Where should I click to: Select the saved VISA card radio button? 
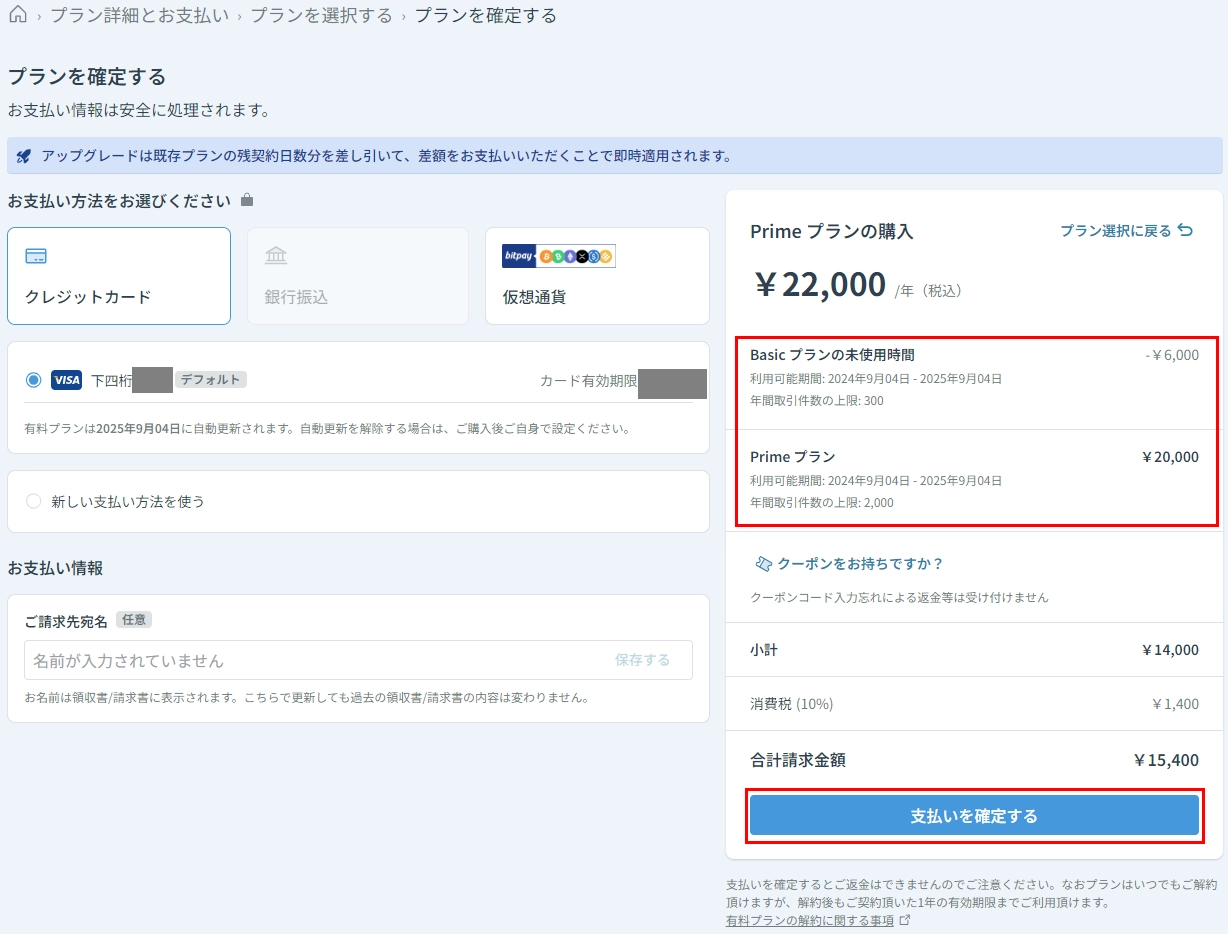[34, 380]
